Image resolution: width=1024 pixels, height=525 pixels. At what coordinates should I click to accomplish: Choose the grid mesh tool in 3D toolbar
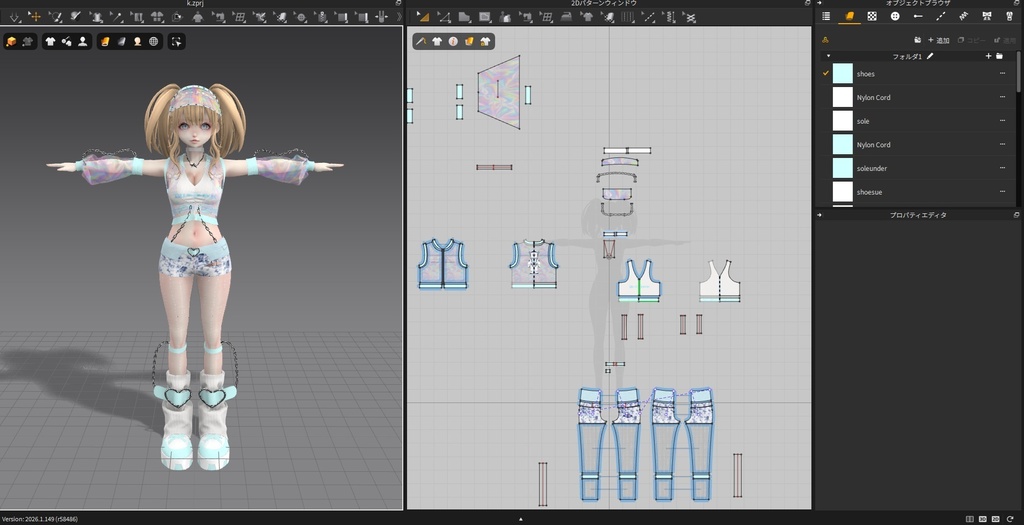(x=239, y=17)
